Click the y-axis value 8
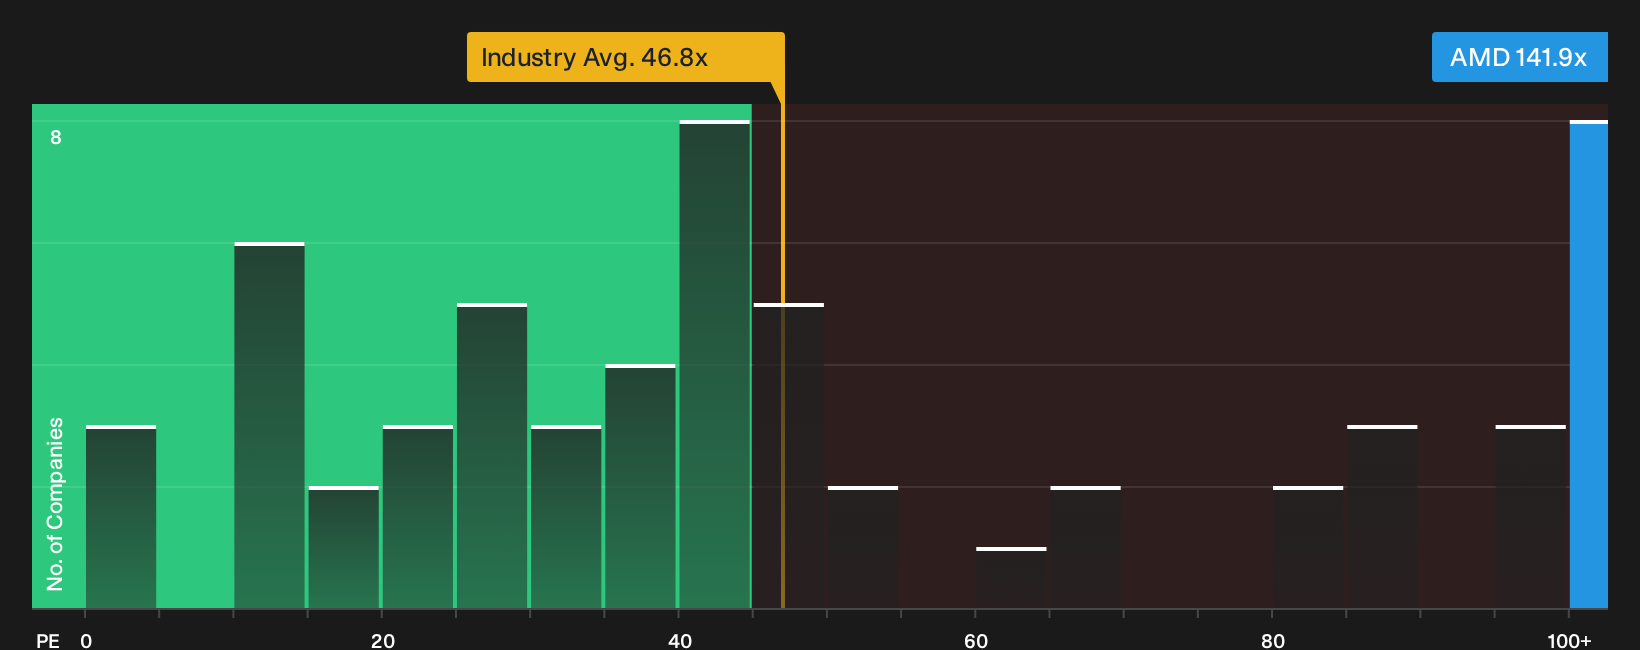 coord(56,137)
